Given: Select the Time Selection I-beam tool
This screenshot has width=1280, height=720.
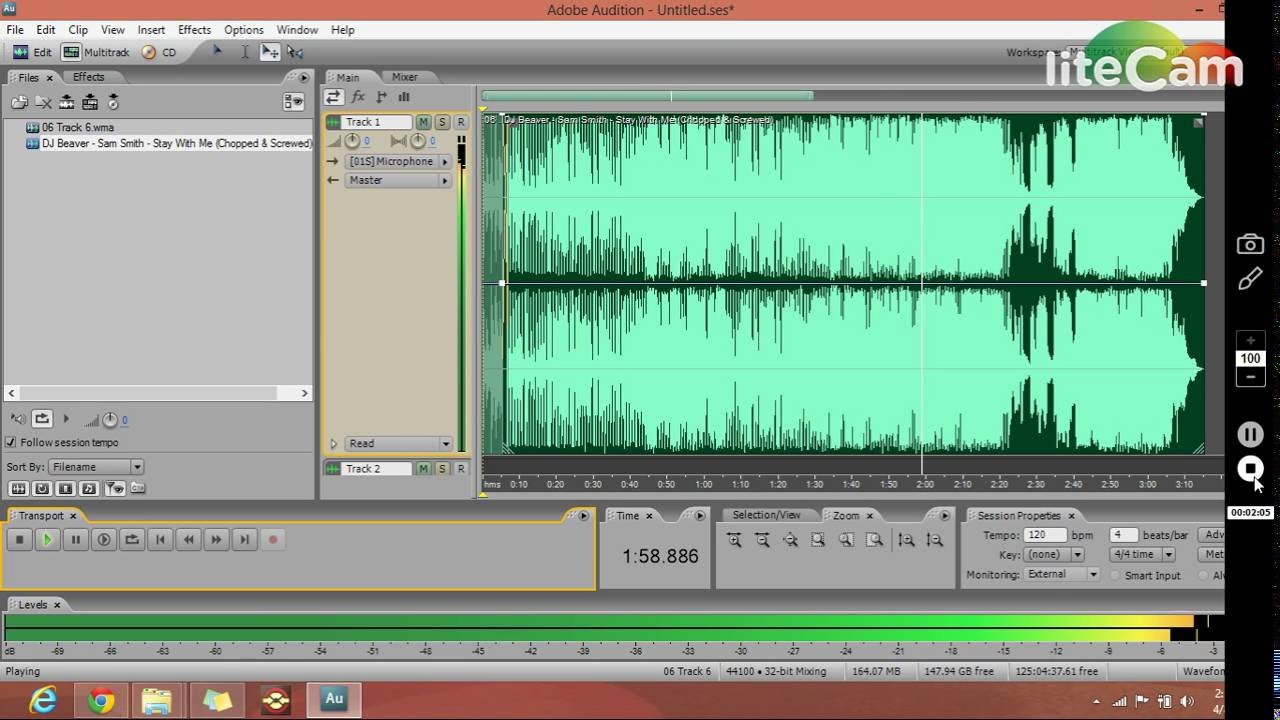Looking at the screenshot, I should (x=245, y=52).
